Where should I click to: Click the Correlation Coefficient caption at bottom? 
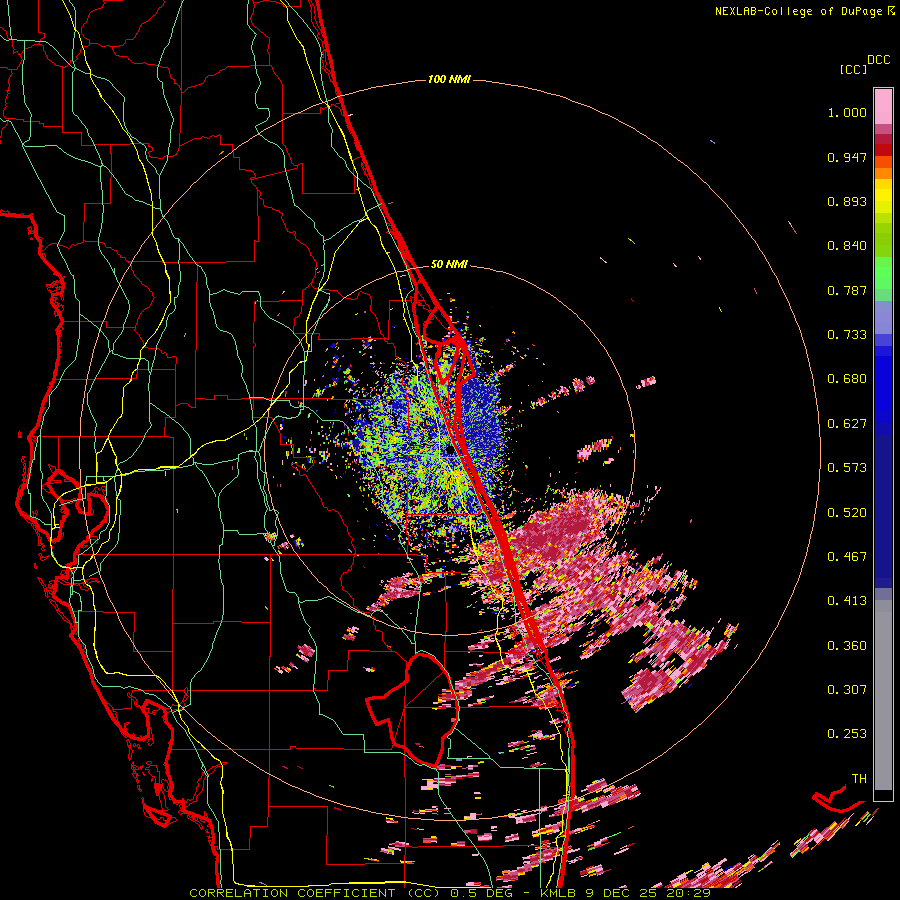coord(450,893)
